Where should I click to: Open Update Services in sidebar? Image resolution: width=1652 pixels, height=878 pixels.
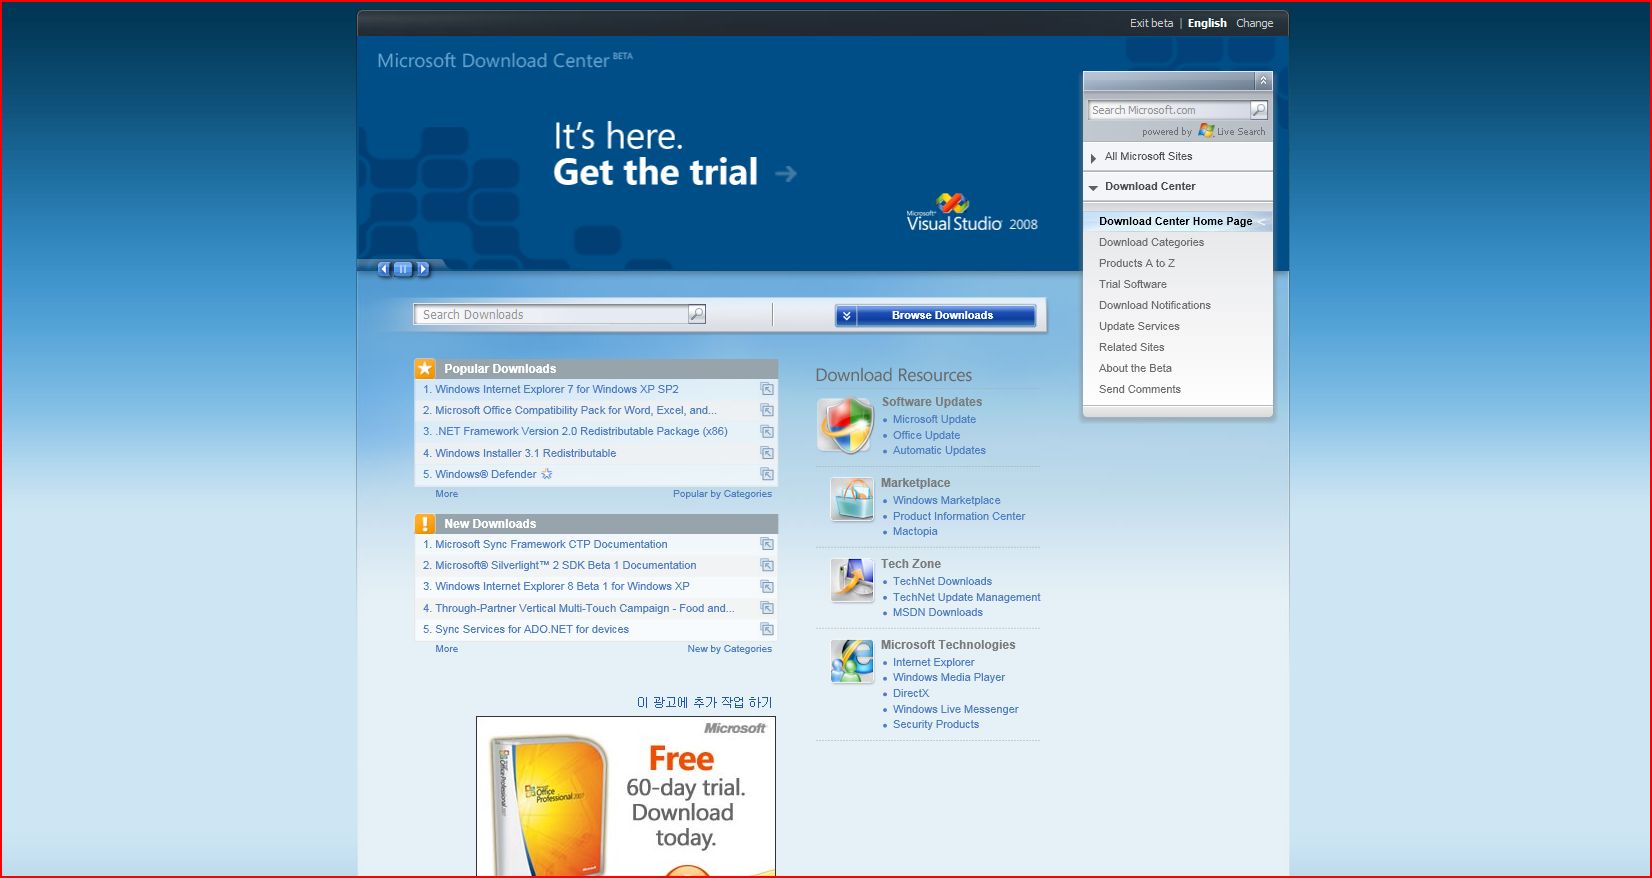pos(1139,326)
